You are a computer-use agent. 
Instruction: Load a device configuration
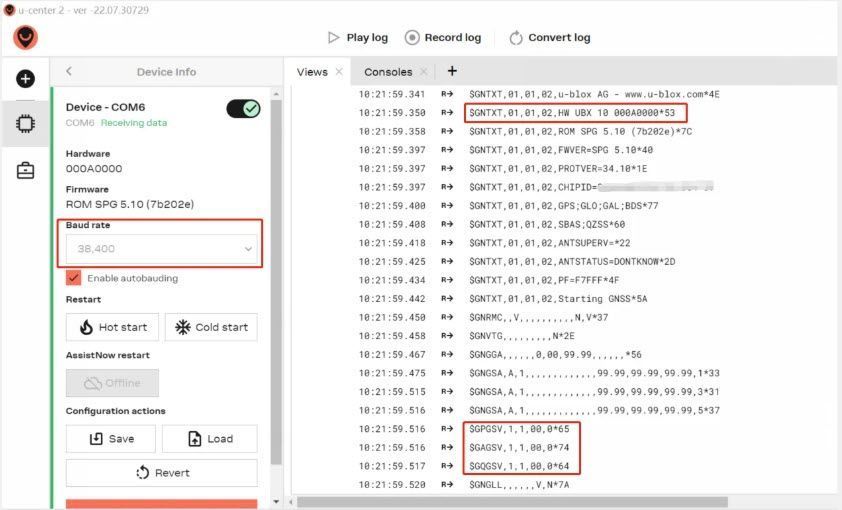[209, 439]
